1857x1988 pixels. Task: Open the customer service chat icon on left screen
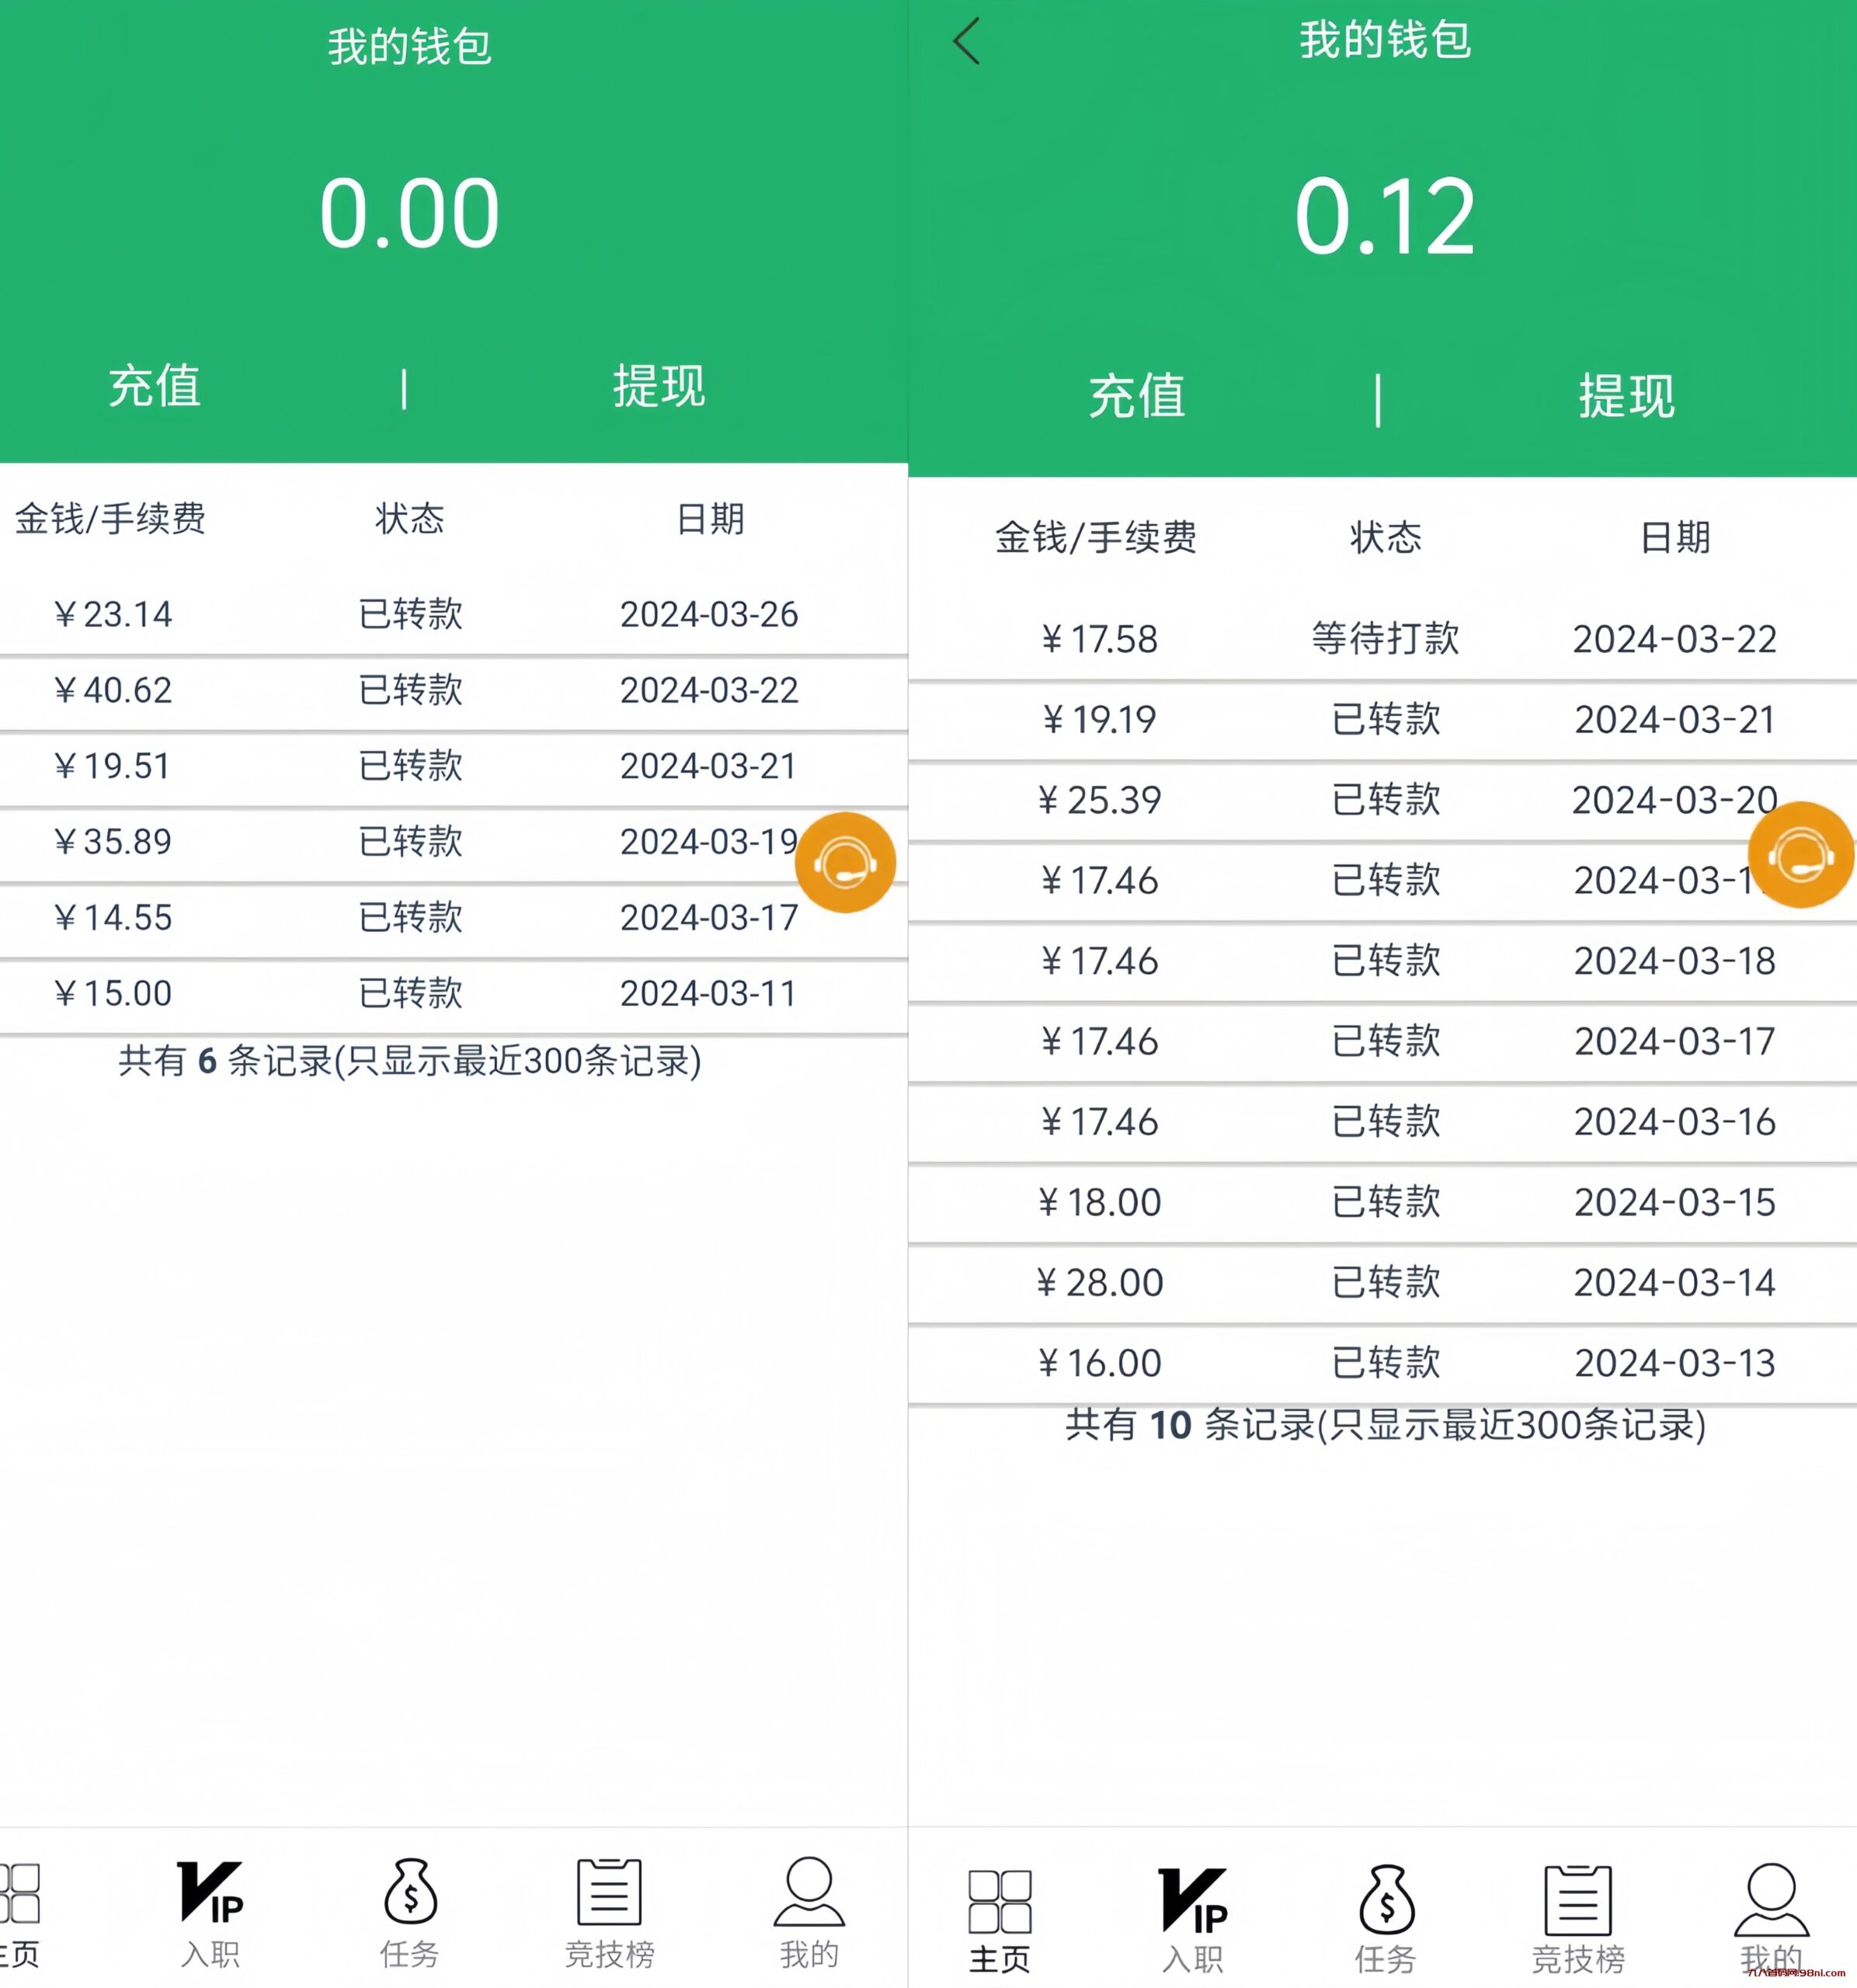tap(846, 862)
